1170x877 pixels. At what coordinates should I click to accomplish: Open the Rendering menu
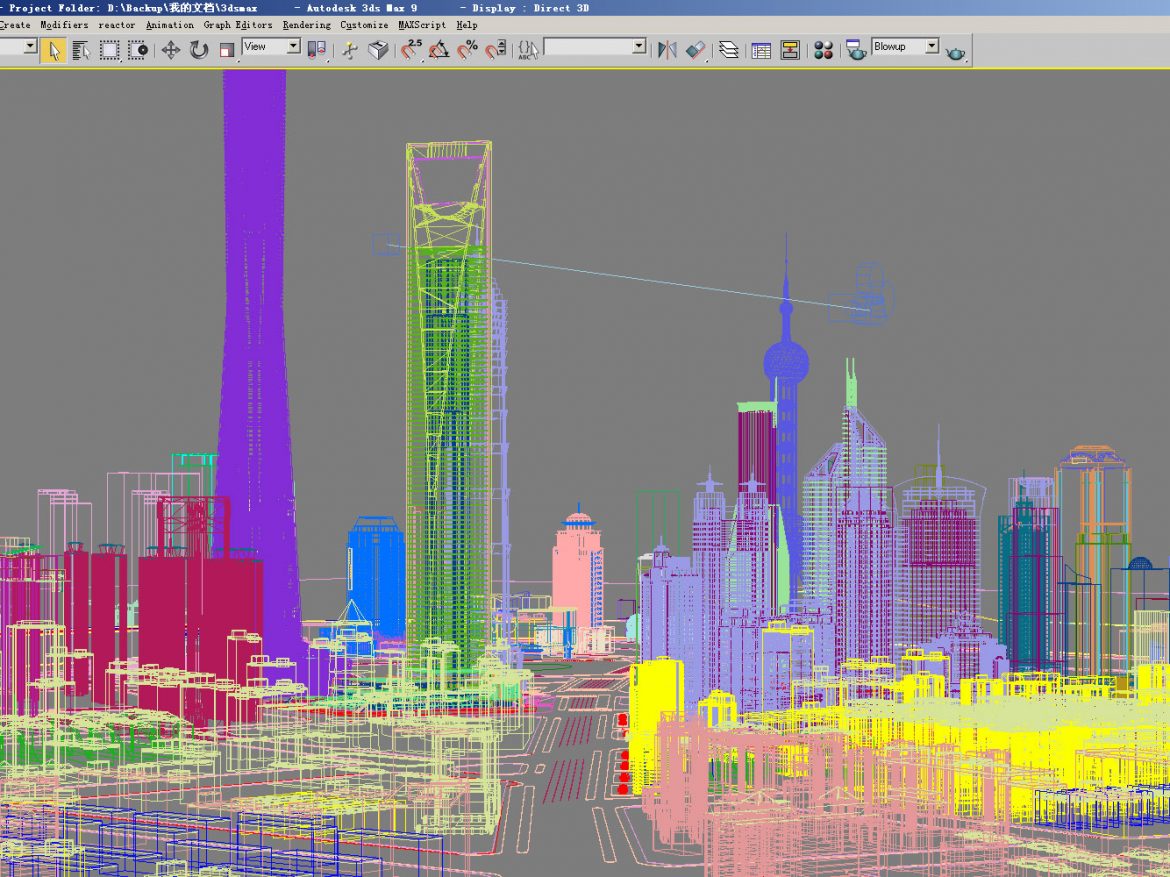click(307, 25)
